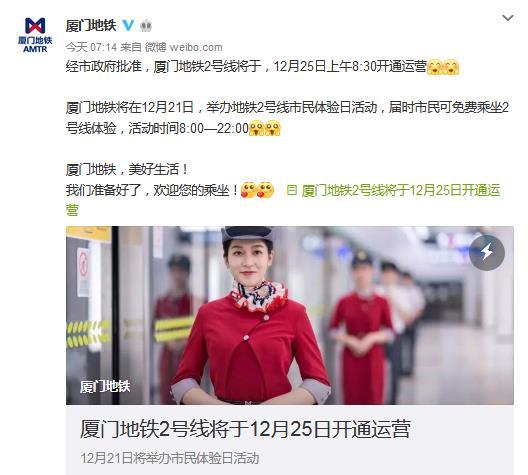Click the green article document icon before the link
The image size is (528, 475).
(292, 190)
